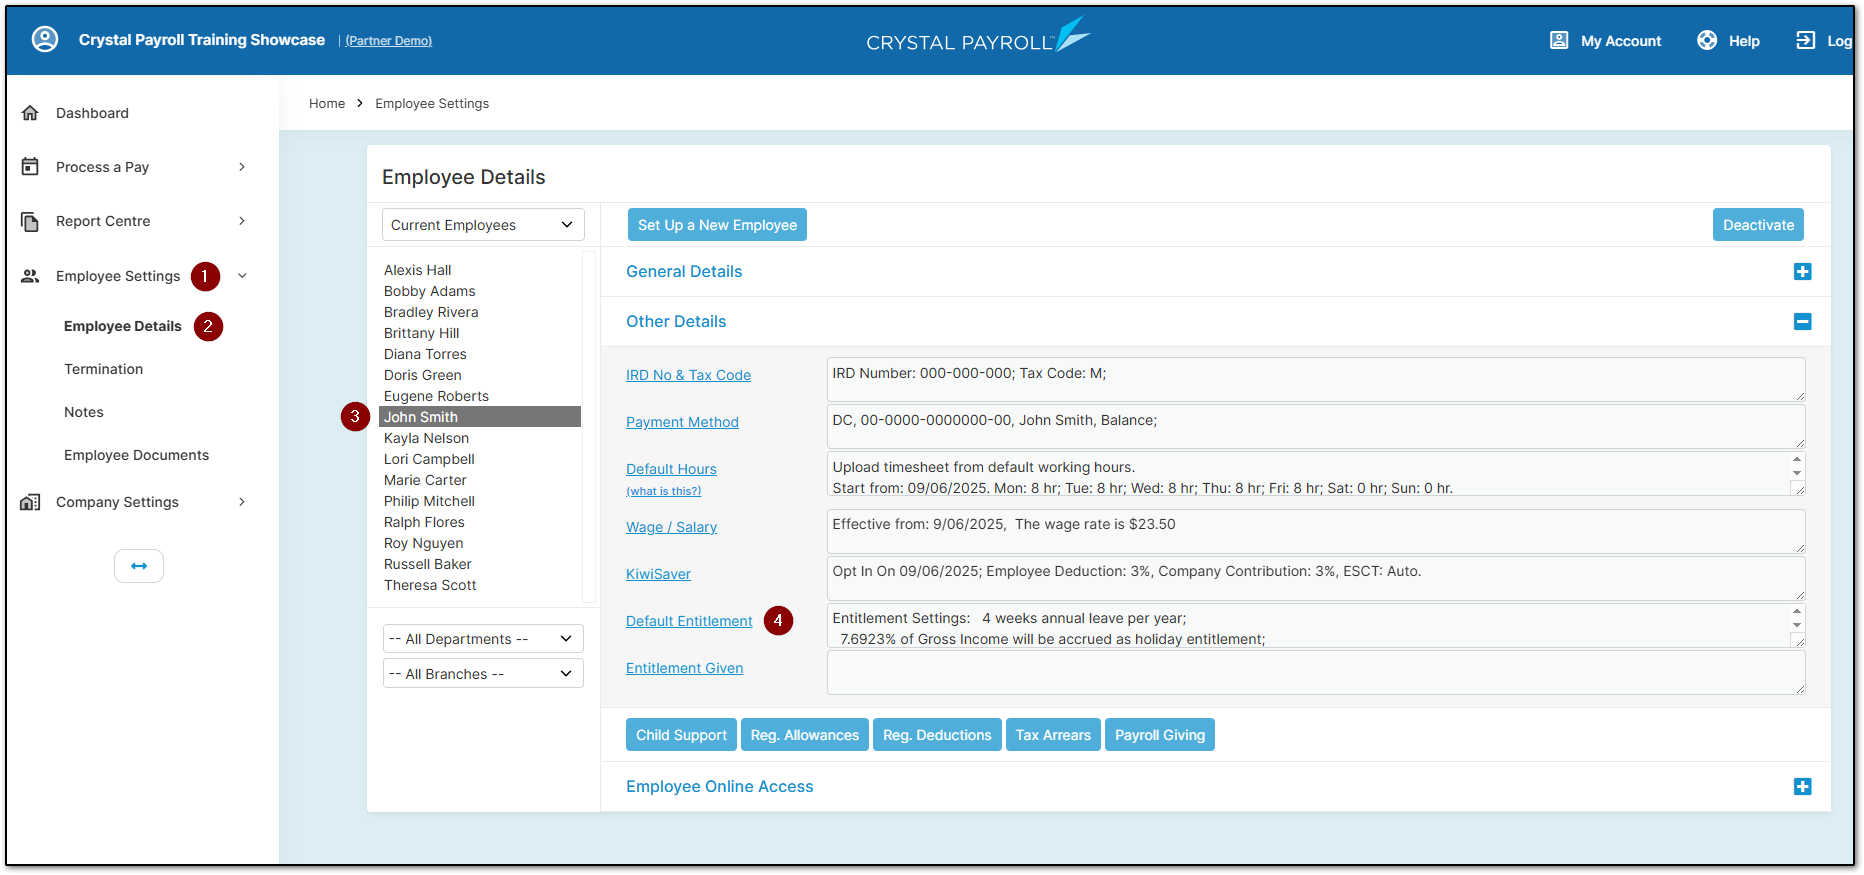
Task: Click the empty Entitlement Given text box
Action: tap(1316, 673)
